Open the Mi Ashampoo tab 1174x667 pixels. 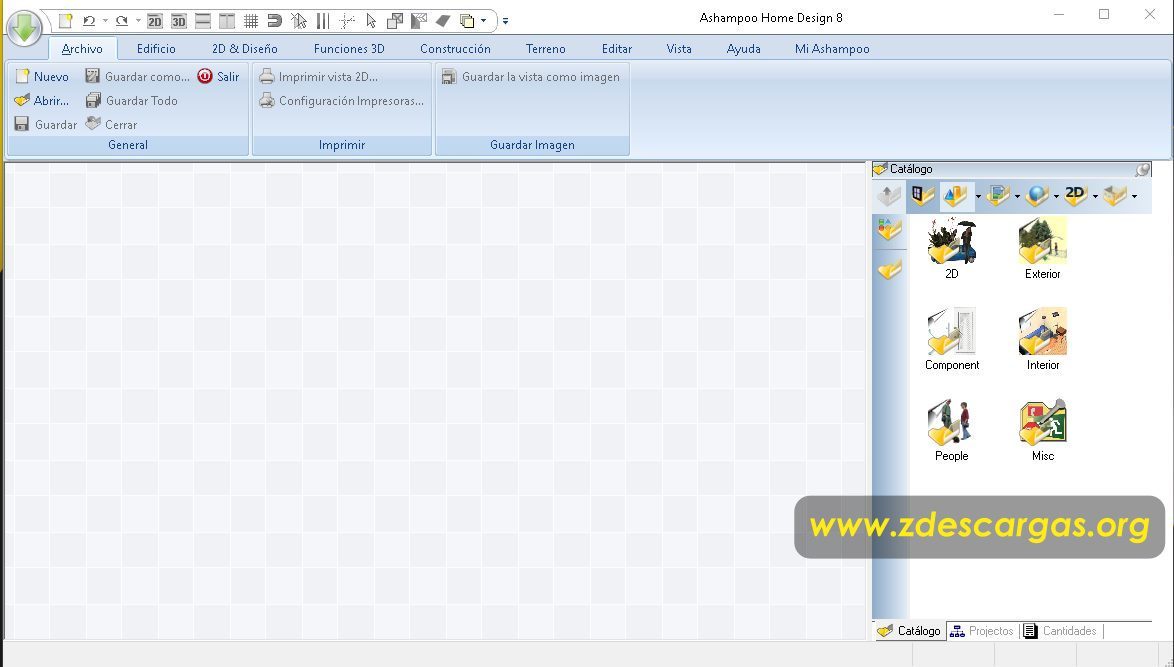pos(832,49)
